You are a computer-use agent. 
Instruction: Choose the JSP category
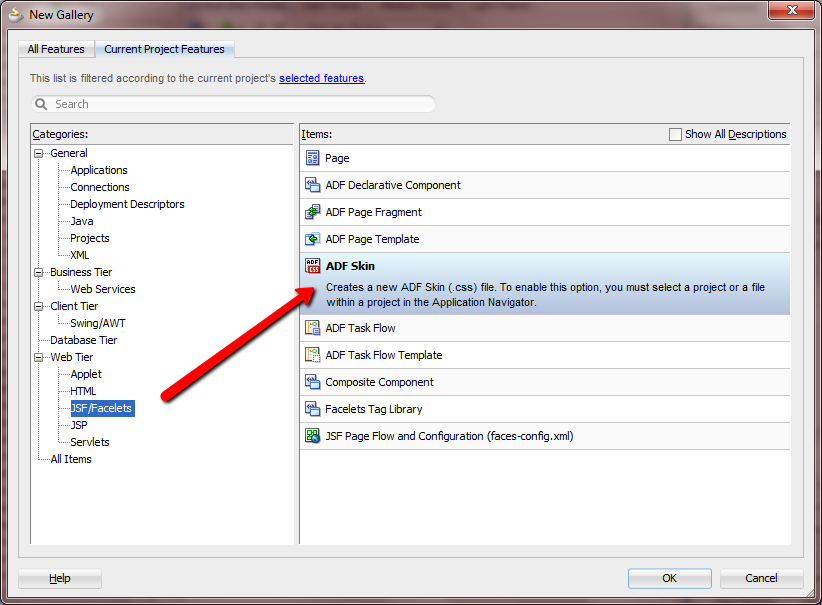pyautogui.click(x=79, y=425)
